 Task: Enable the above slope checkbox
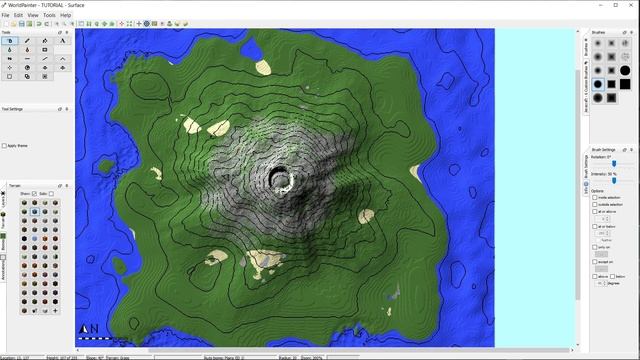coord(595,276)
